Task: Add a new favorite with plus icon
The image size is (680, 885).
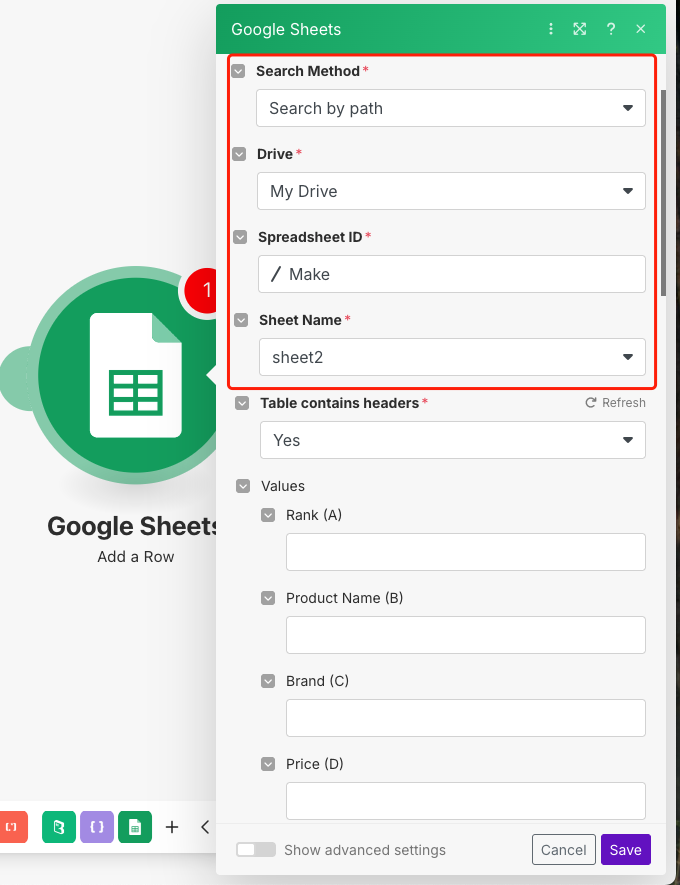Action: (x=172, y=827)
